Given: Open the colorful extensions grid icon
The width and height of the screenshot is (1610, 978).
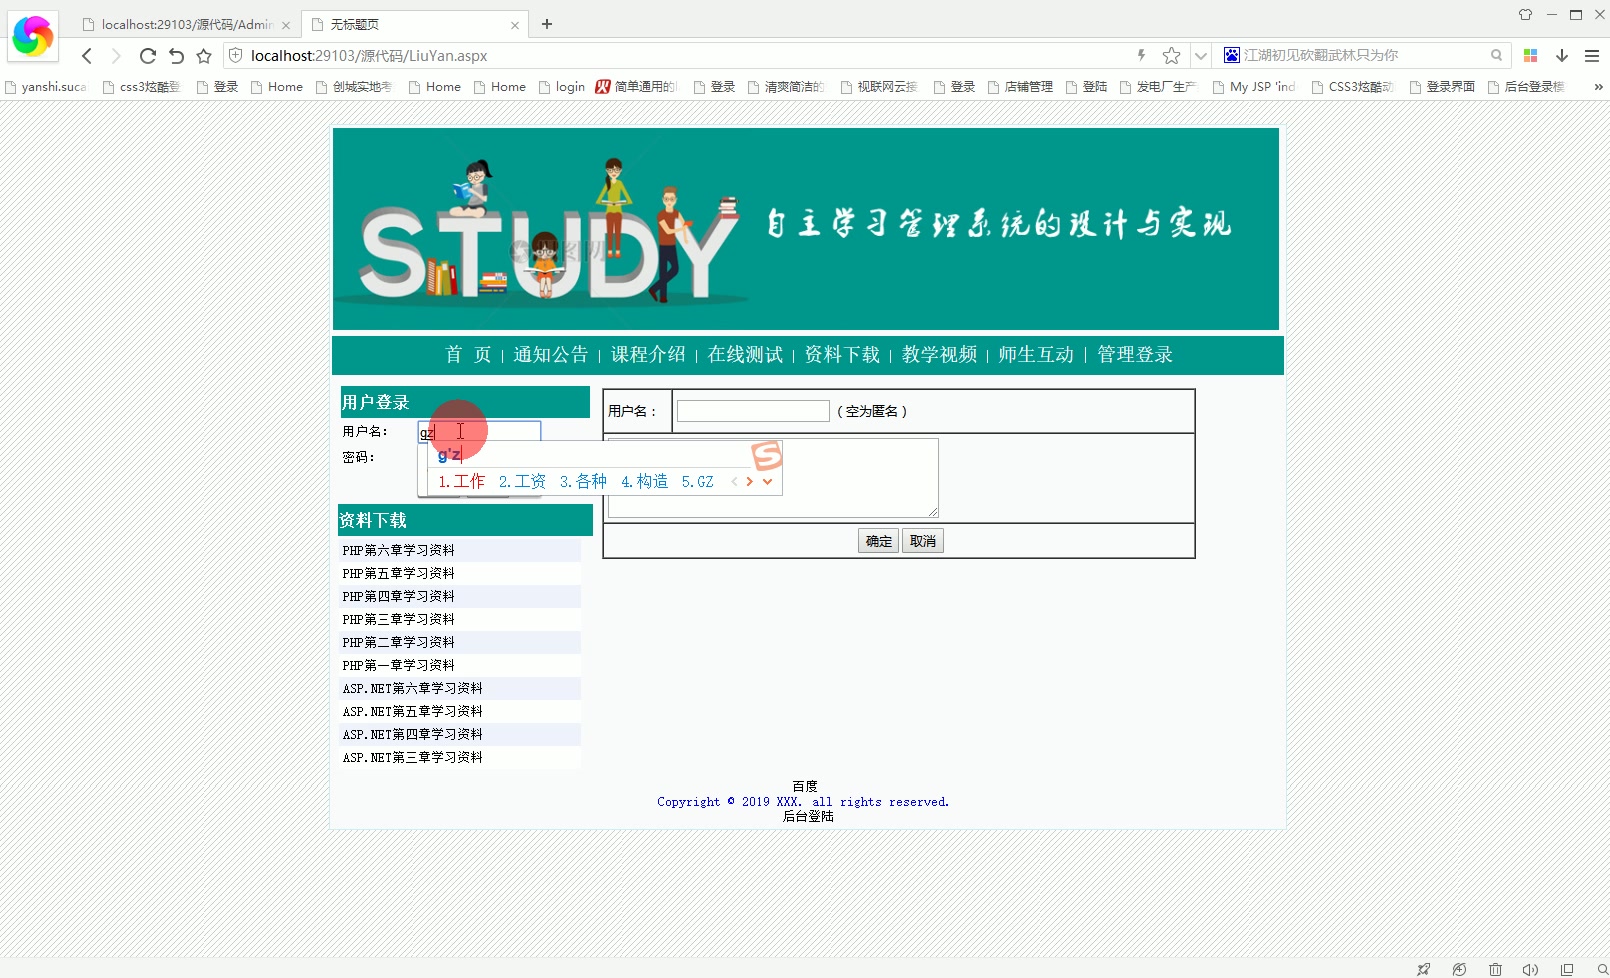Looking at the screenshot, I should (x=1530, y=55).
